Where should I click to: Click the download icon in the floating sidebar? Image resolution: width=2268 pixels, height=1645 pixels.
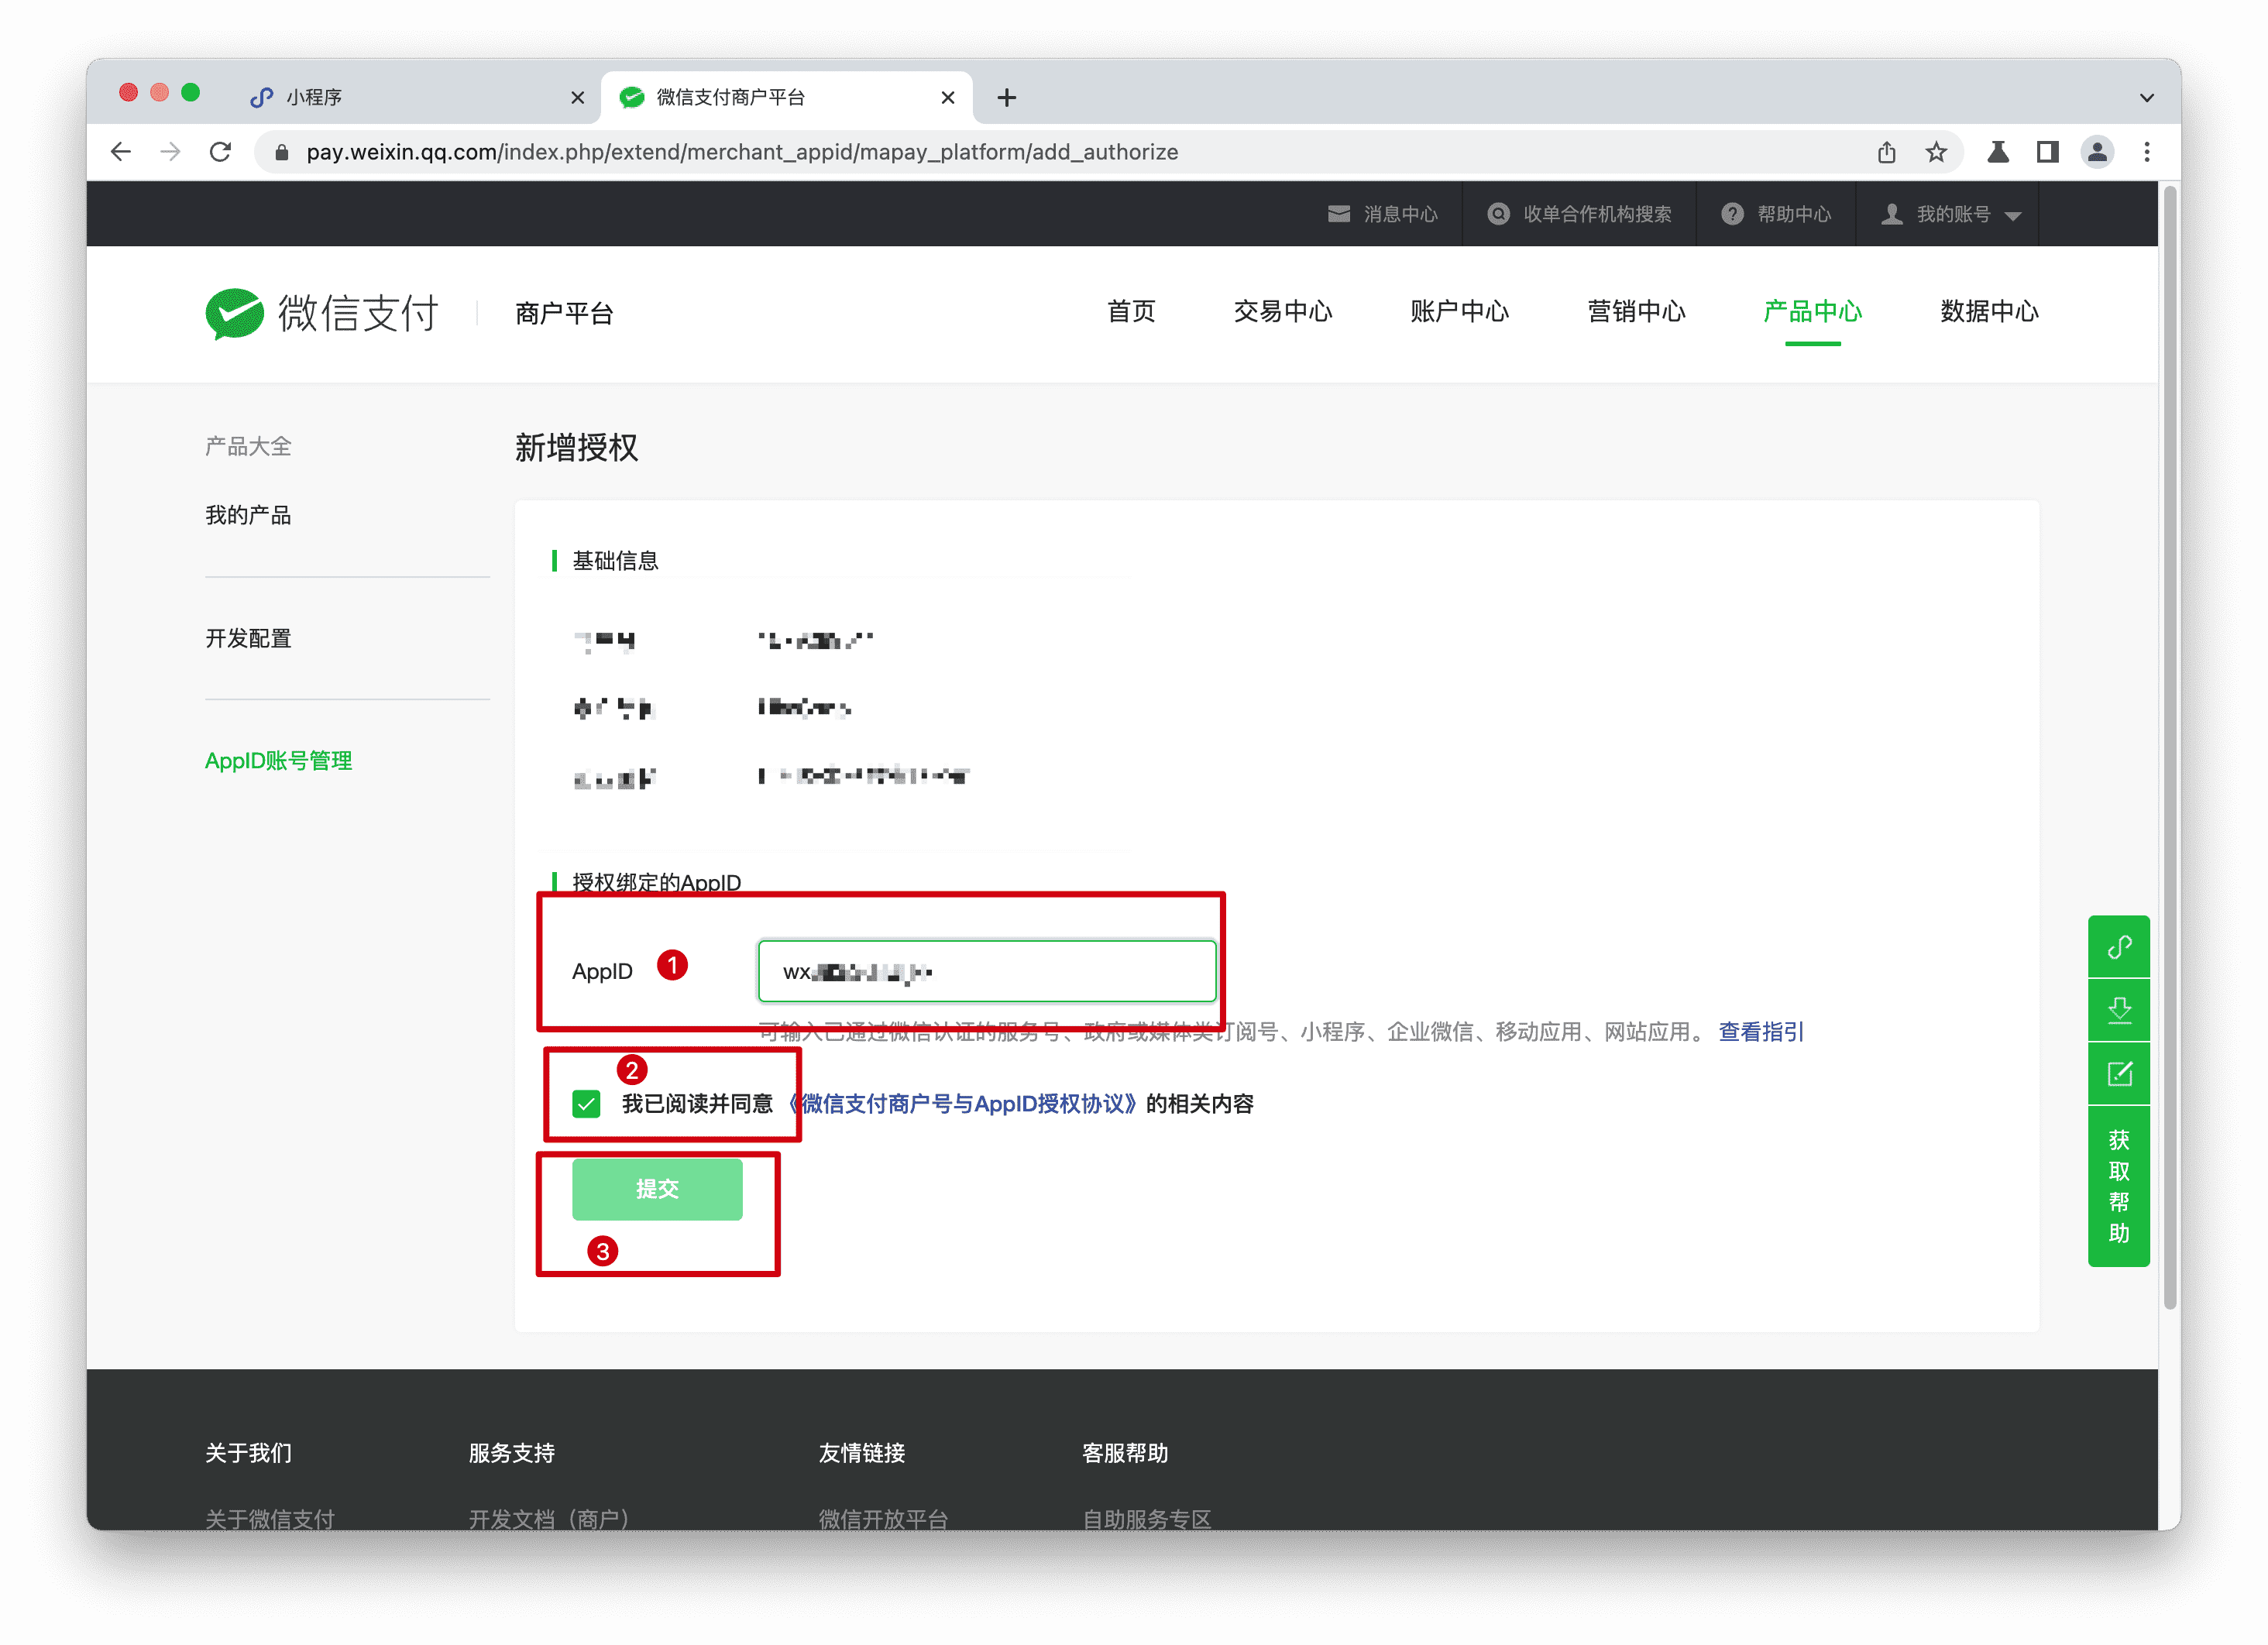click(x=2119, y=1010)
